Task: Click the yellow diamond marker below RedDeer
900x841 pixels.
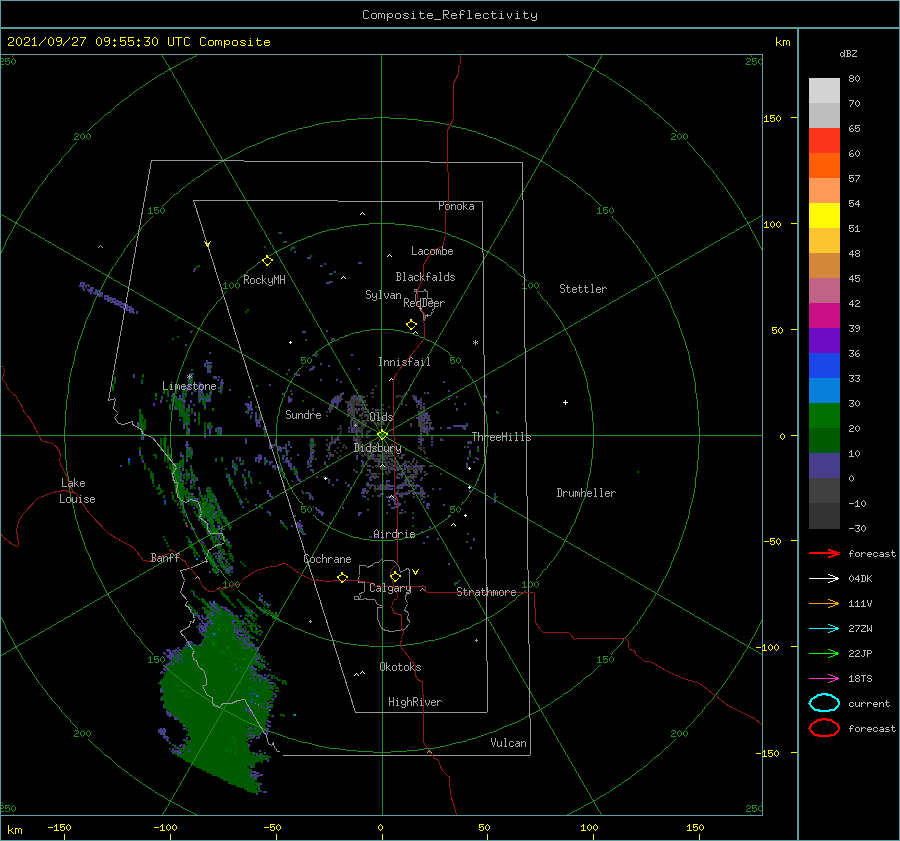Action: pyautogui.click(x=411, y=325)
